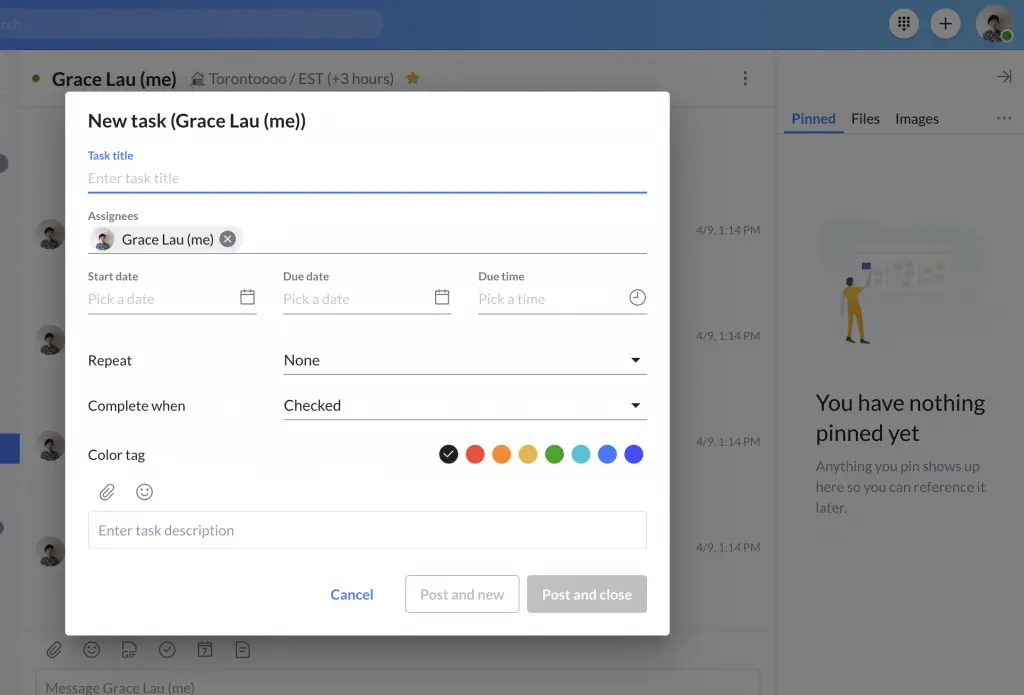The image size is (1024, 695).
Task: Click the paperclip attachment icon in task dialog
Action: point(107,492)
